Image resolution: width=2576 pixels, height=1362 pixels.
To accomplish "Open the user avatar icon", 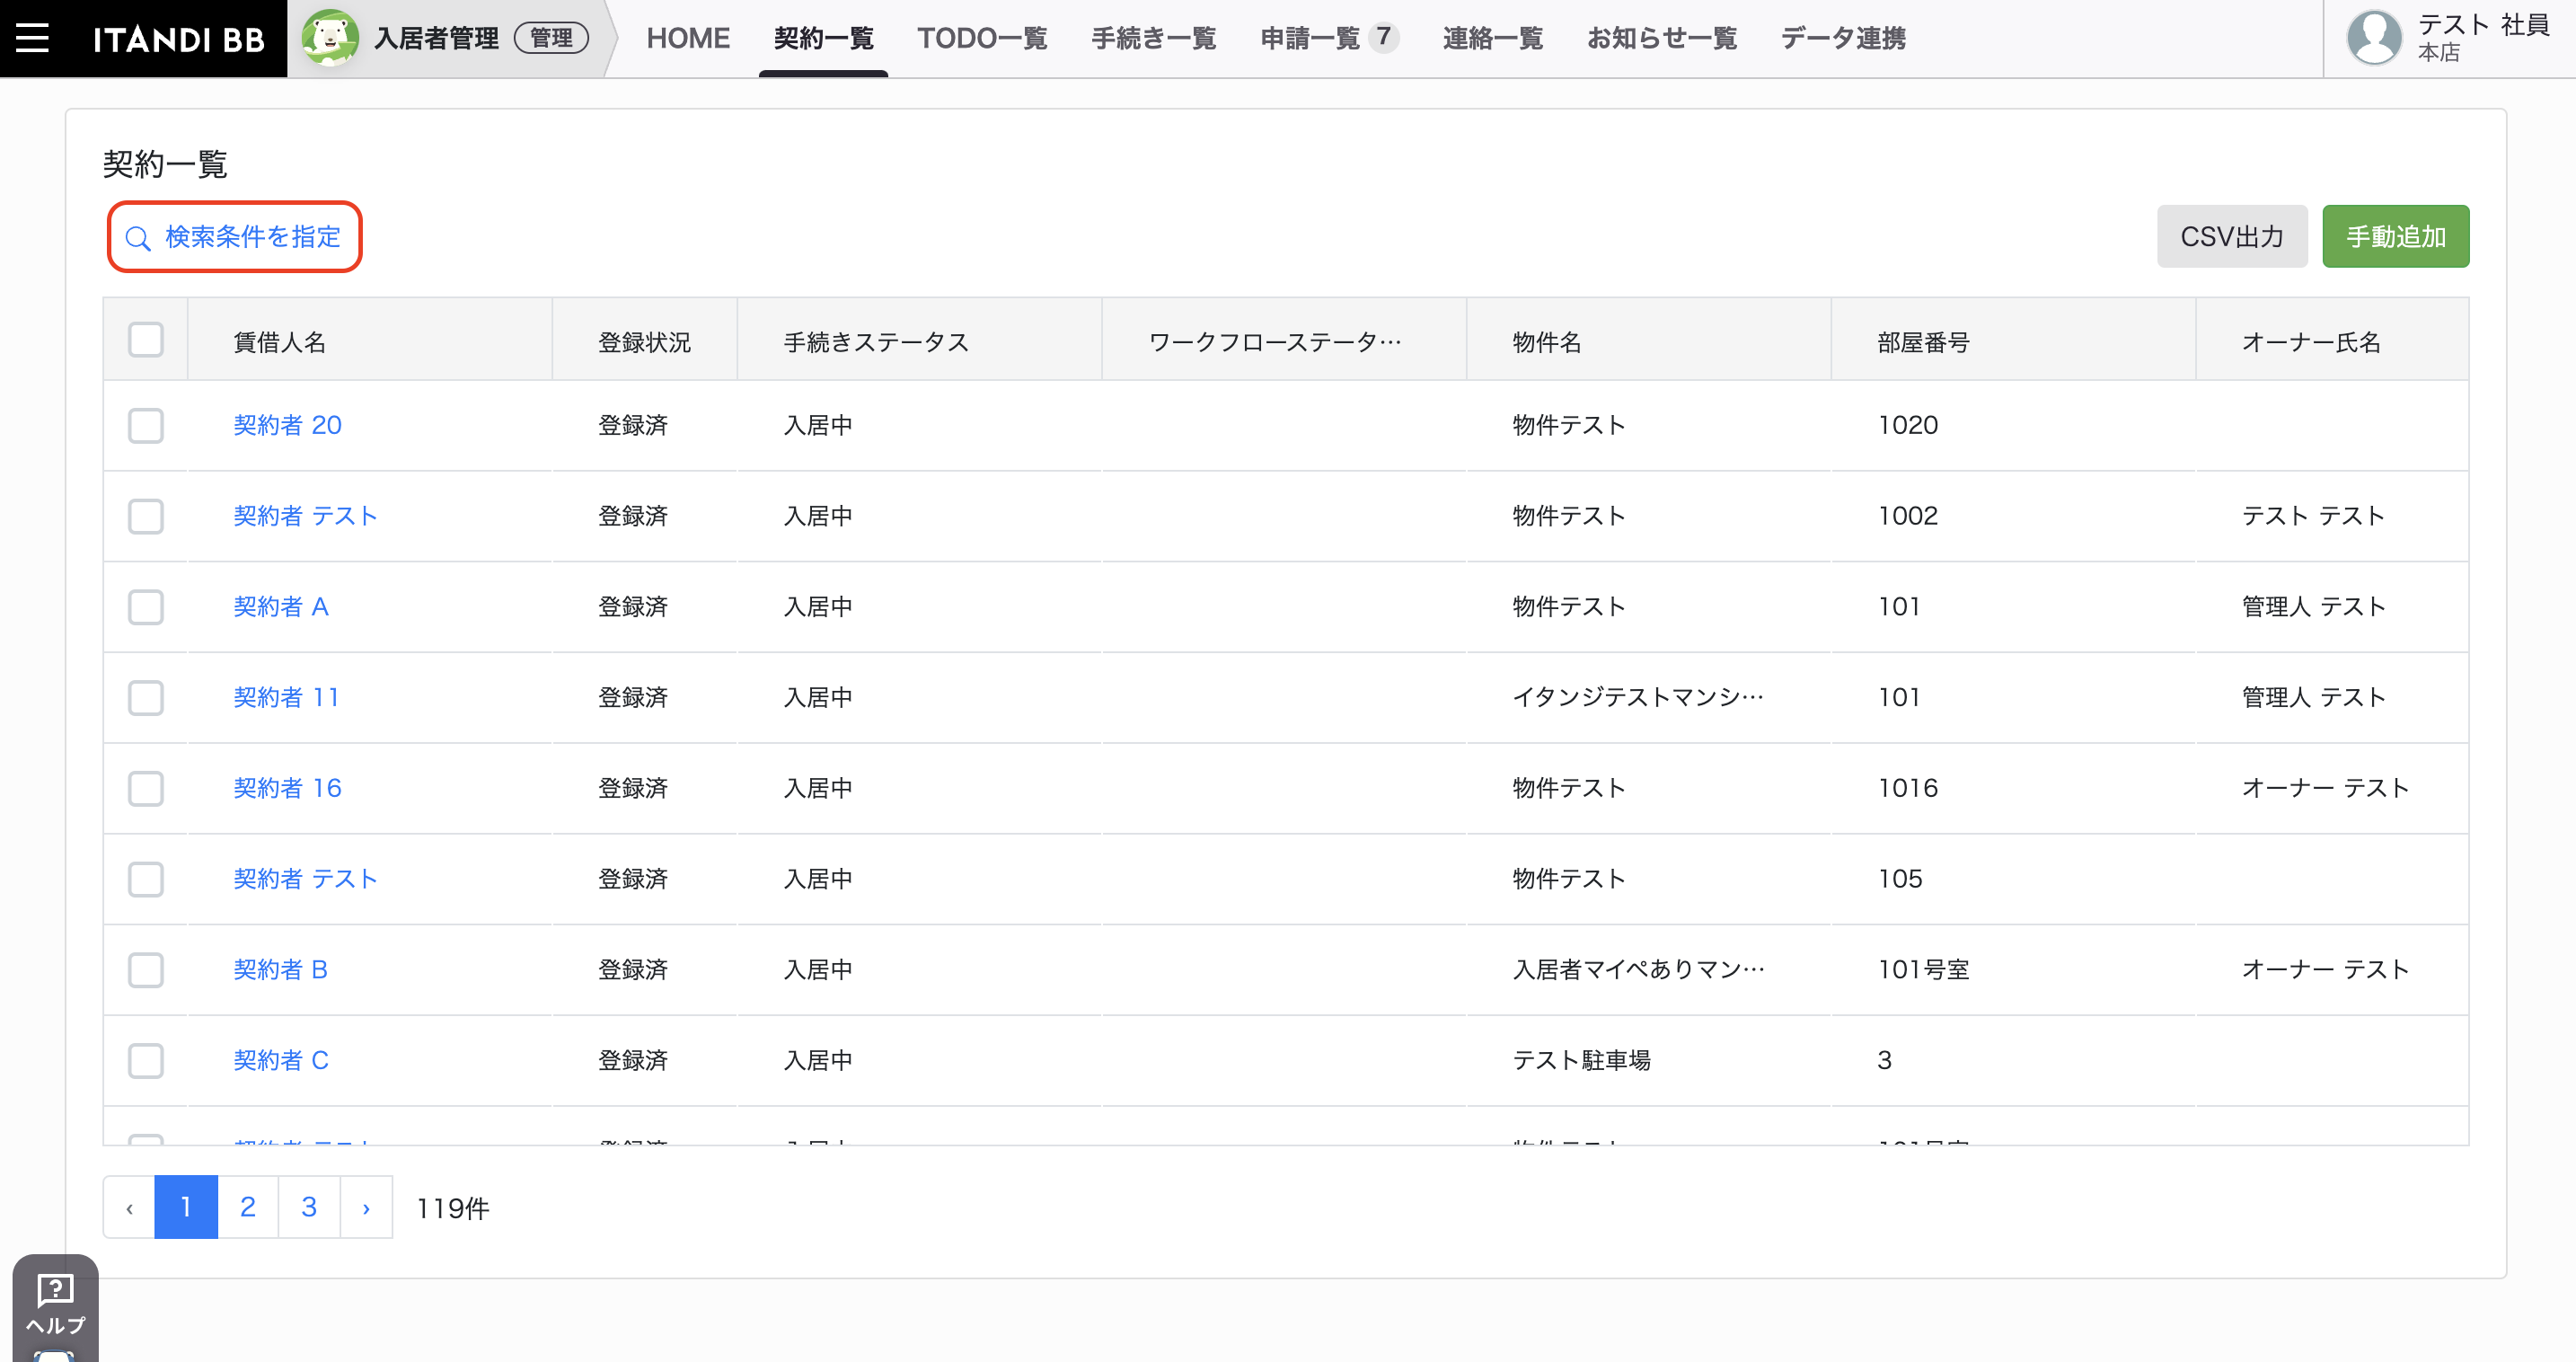I will (x=2374, y=38).
